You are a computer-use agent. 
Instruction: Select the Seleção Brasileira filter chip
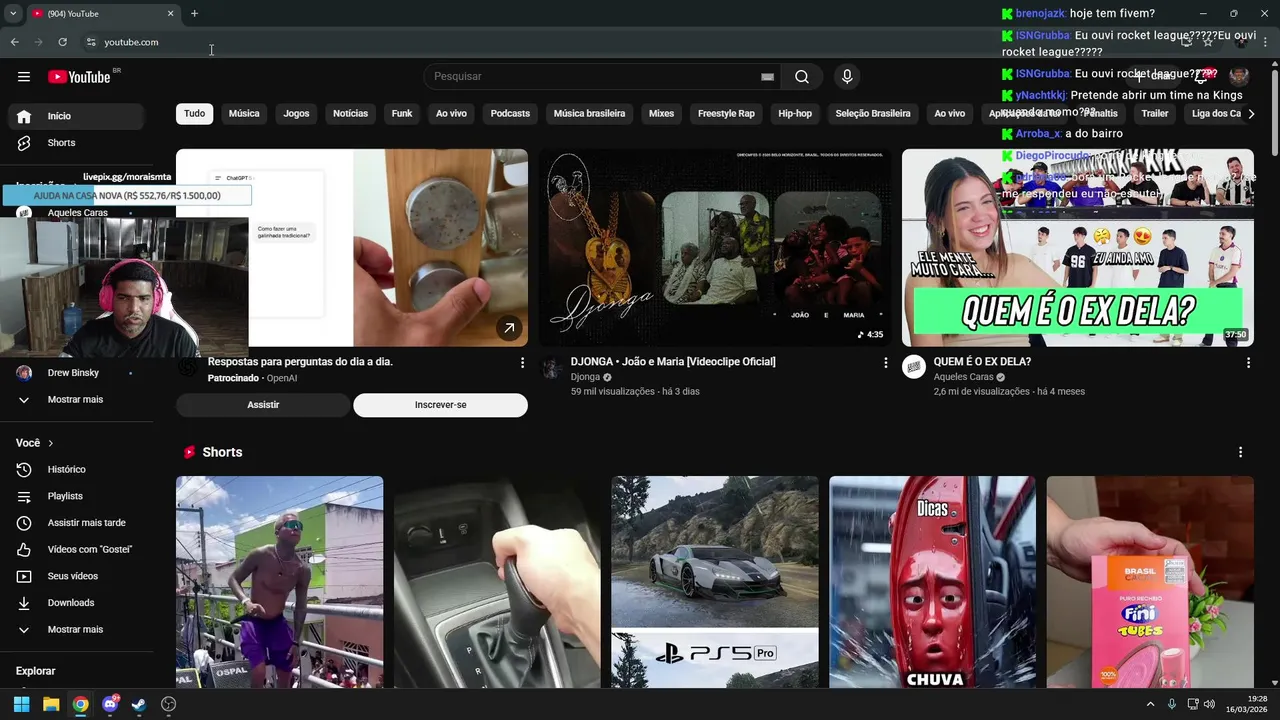click(x=873, y=113)
